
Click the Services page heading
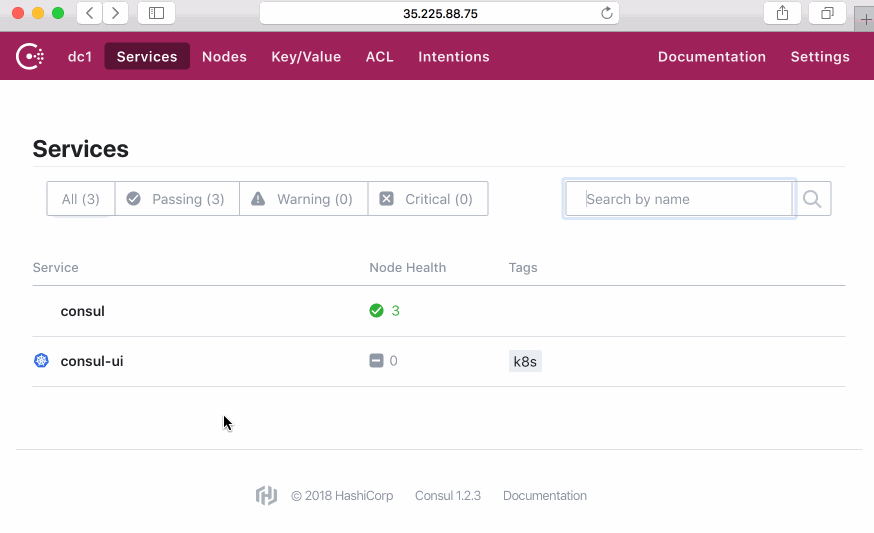pos(80,149)
